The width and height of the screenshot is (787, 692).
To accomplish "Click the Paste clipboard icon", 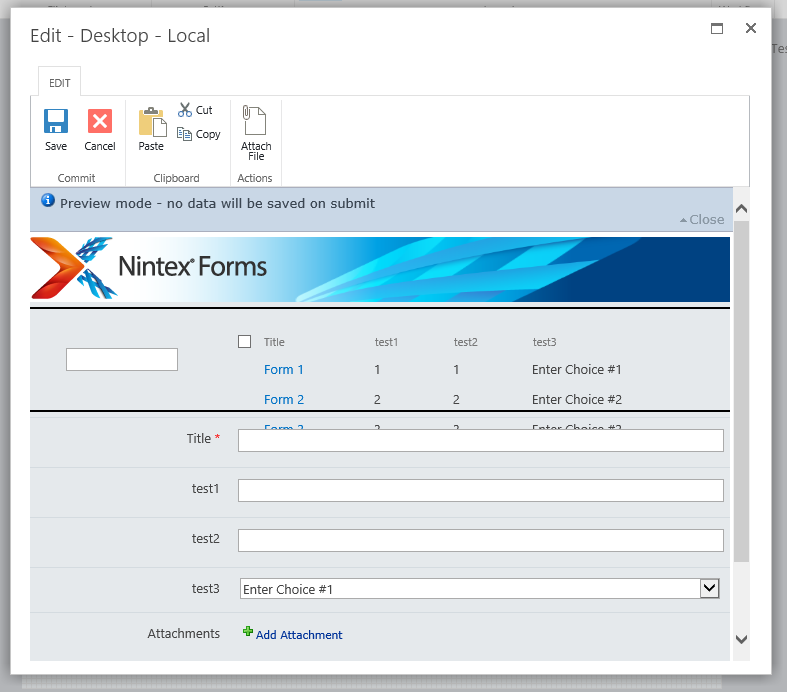I will pos(153,121).
